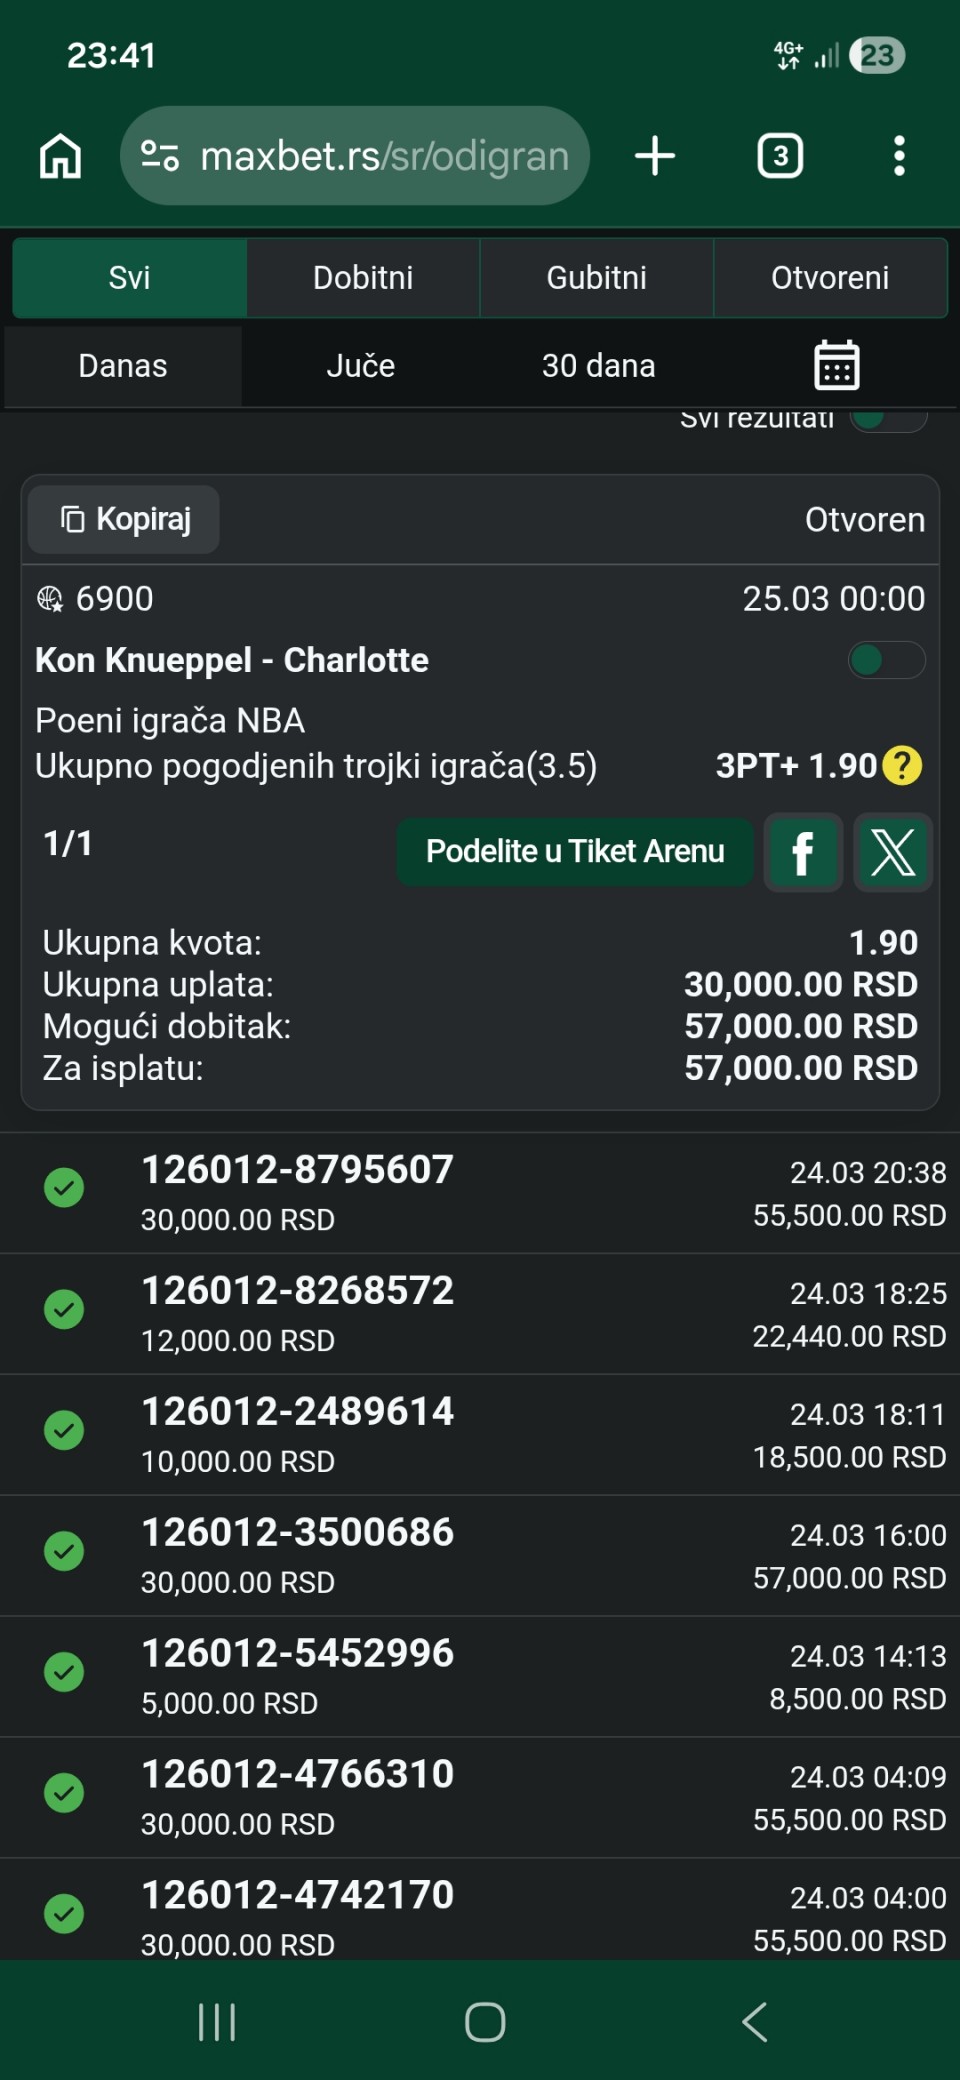The height and width of the screenshot is (2080, 960).
Task: Open the calendar date picker
Action: (x=836, y=365)
